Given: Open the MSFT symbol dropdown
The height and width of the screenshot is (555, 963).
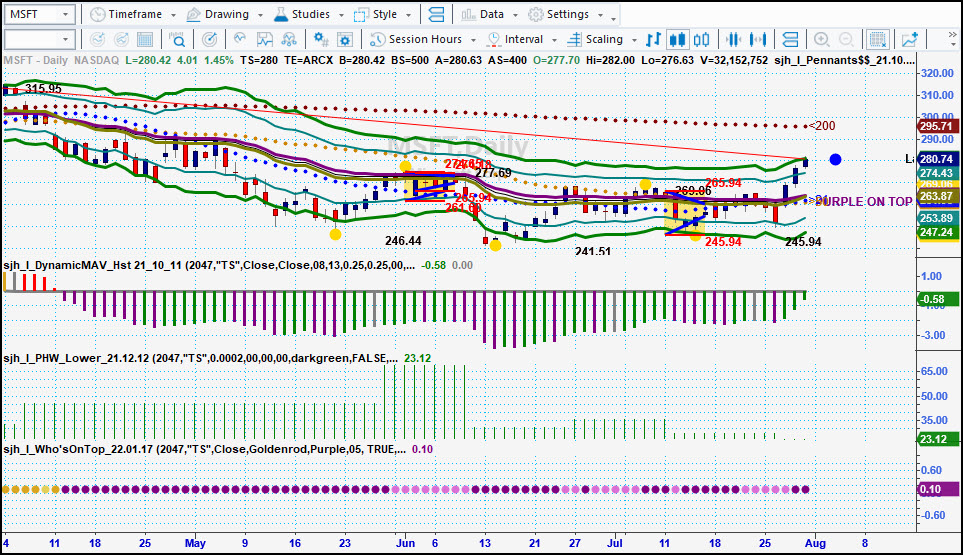Looking at the screenshot, I should (65, 14).
